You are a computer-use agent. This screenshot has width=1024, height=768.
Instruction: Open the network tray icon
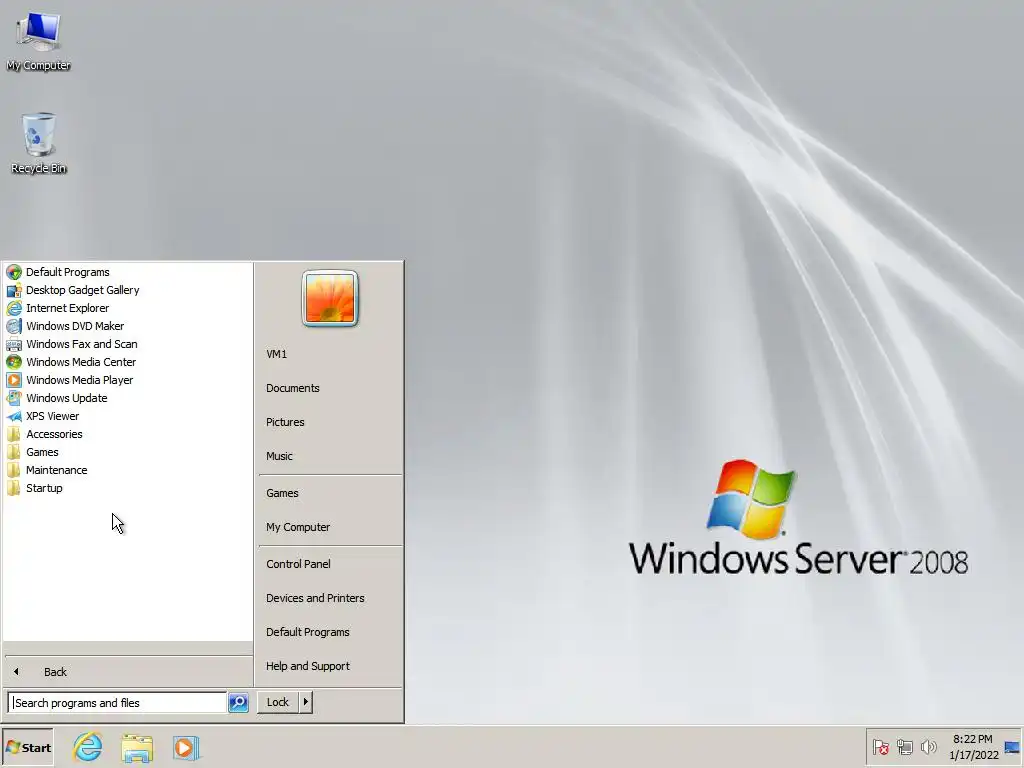(904, 747)
